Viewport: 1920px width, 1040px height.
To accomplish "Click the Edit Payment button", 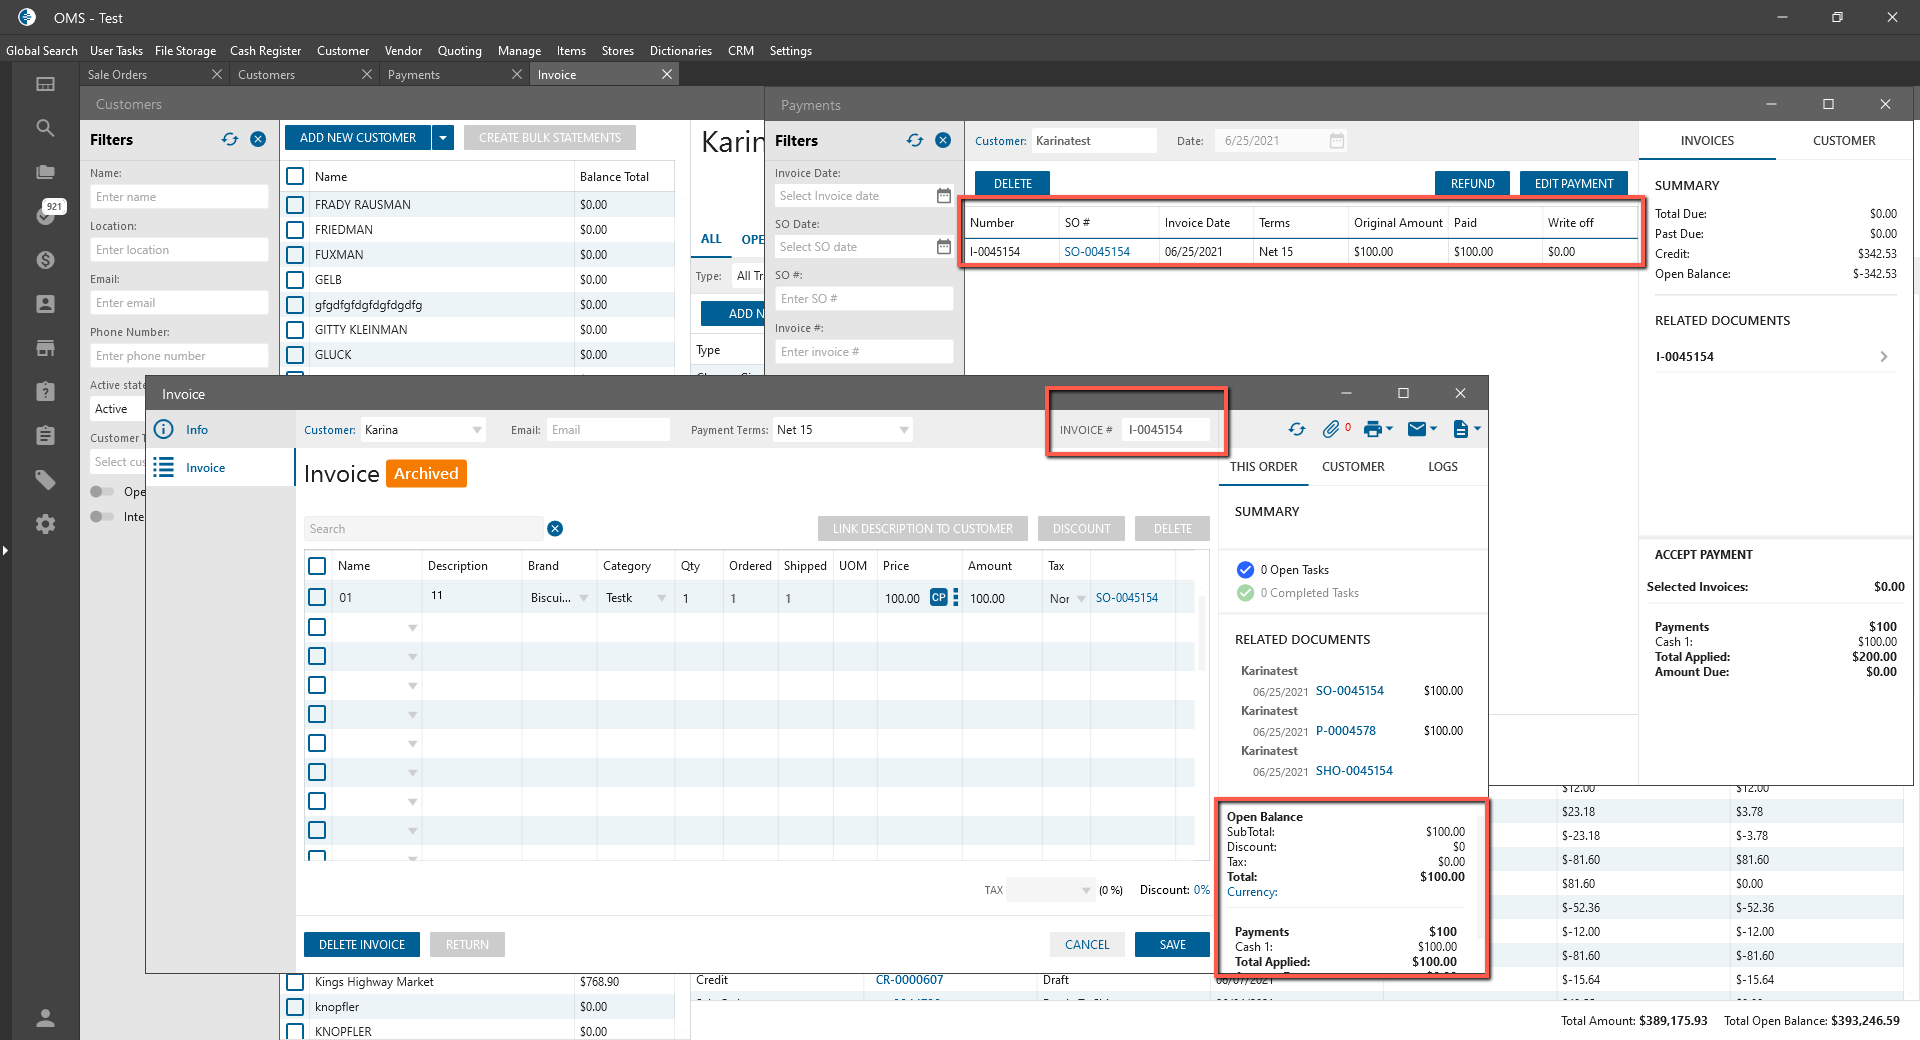I will [1573, 184].
